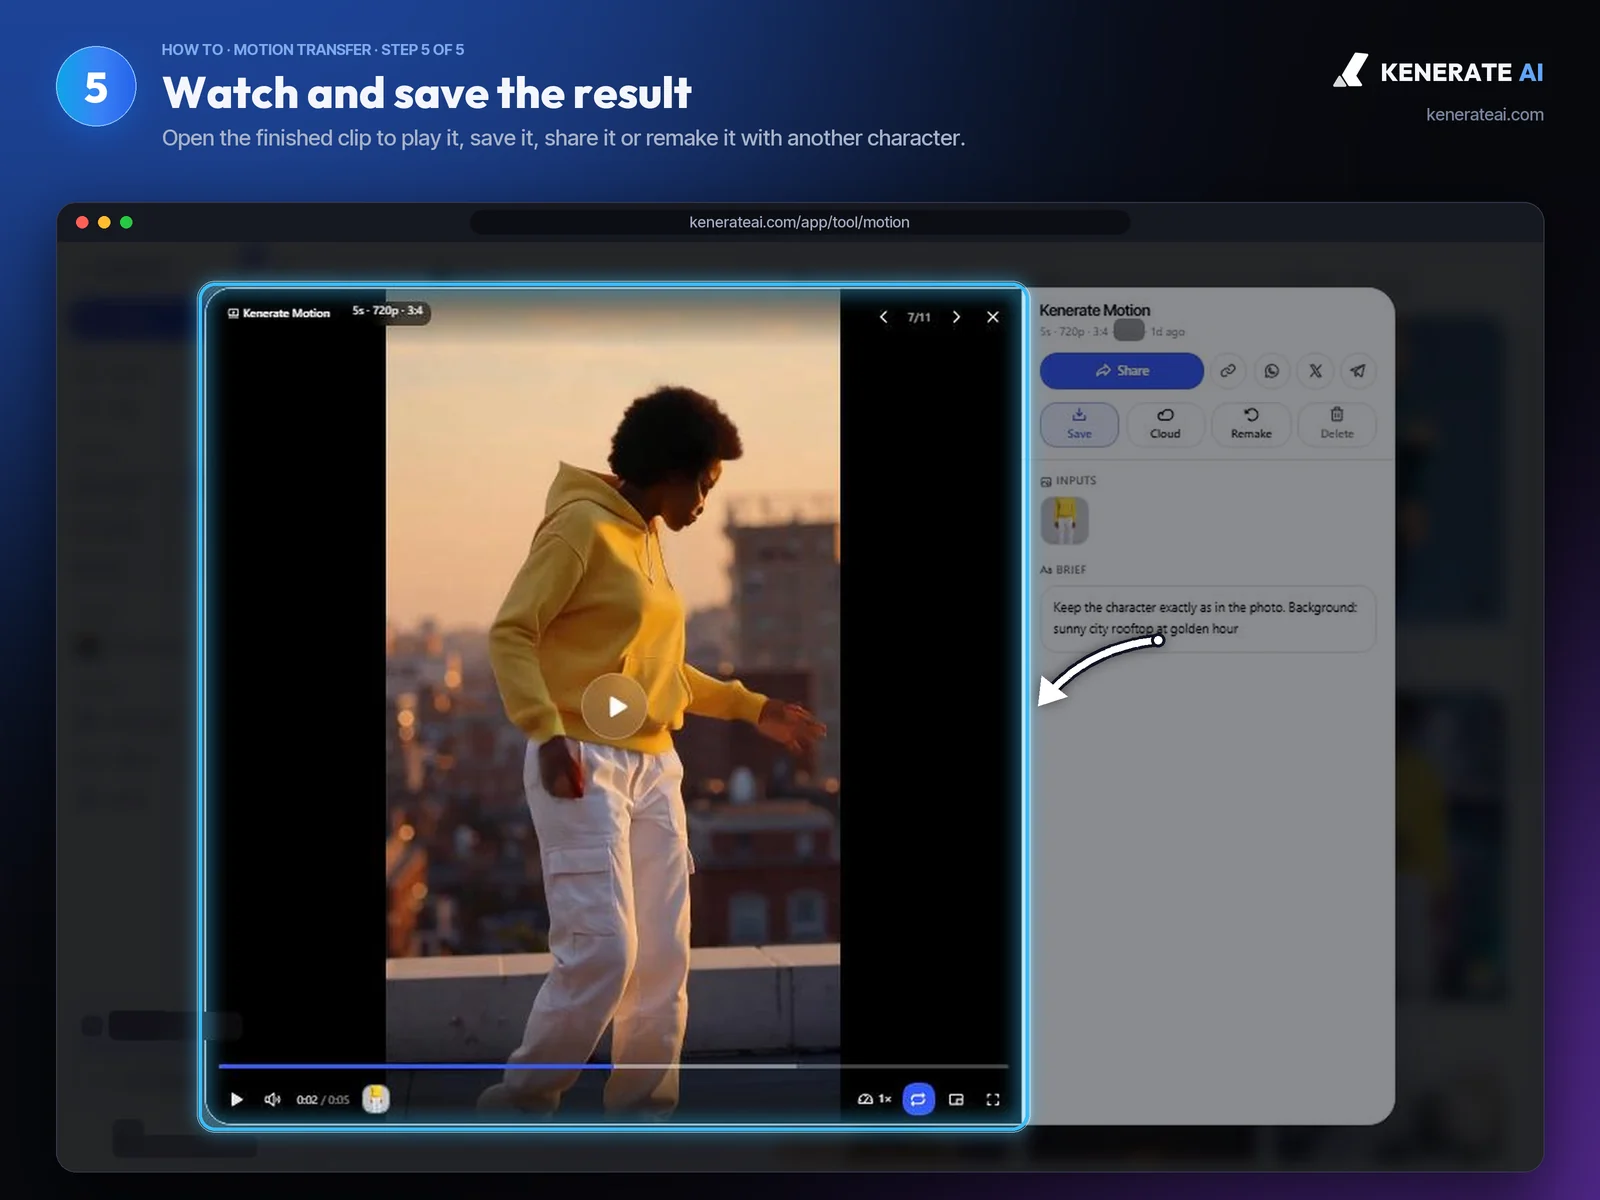The width and height of the screenshot is (1600, 1200).
Task: Share the clip via Telegram icon
Action: point(1358,371)
